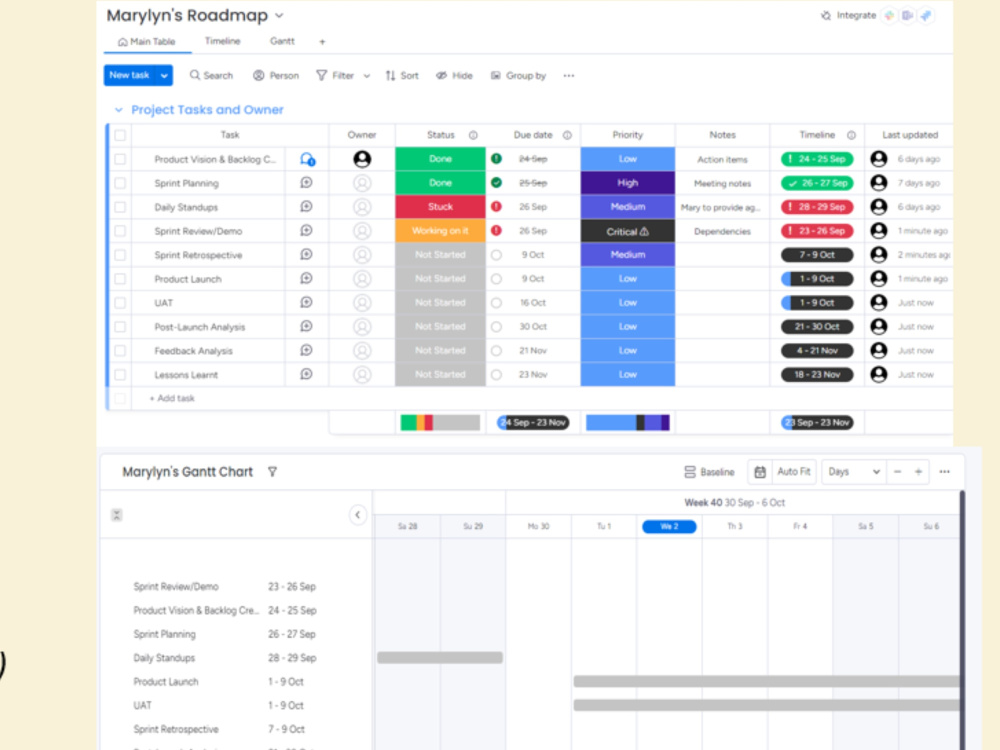Click Critical priority cell
The height and width of the screenshot is (750, 1000).
(x=628, y=231)
